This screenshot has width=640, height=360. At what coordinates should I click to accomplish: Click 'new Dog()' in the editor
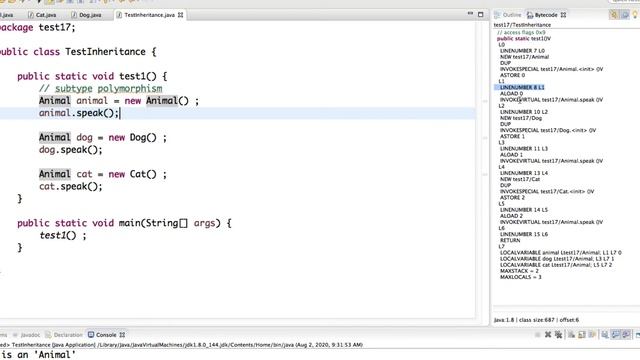coord(133,138)
